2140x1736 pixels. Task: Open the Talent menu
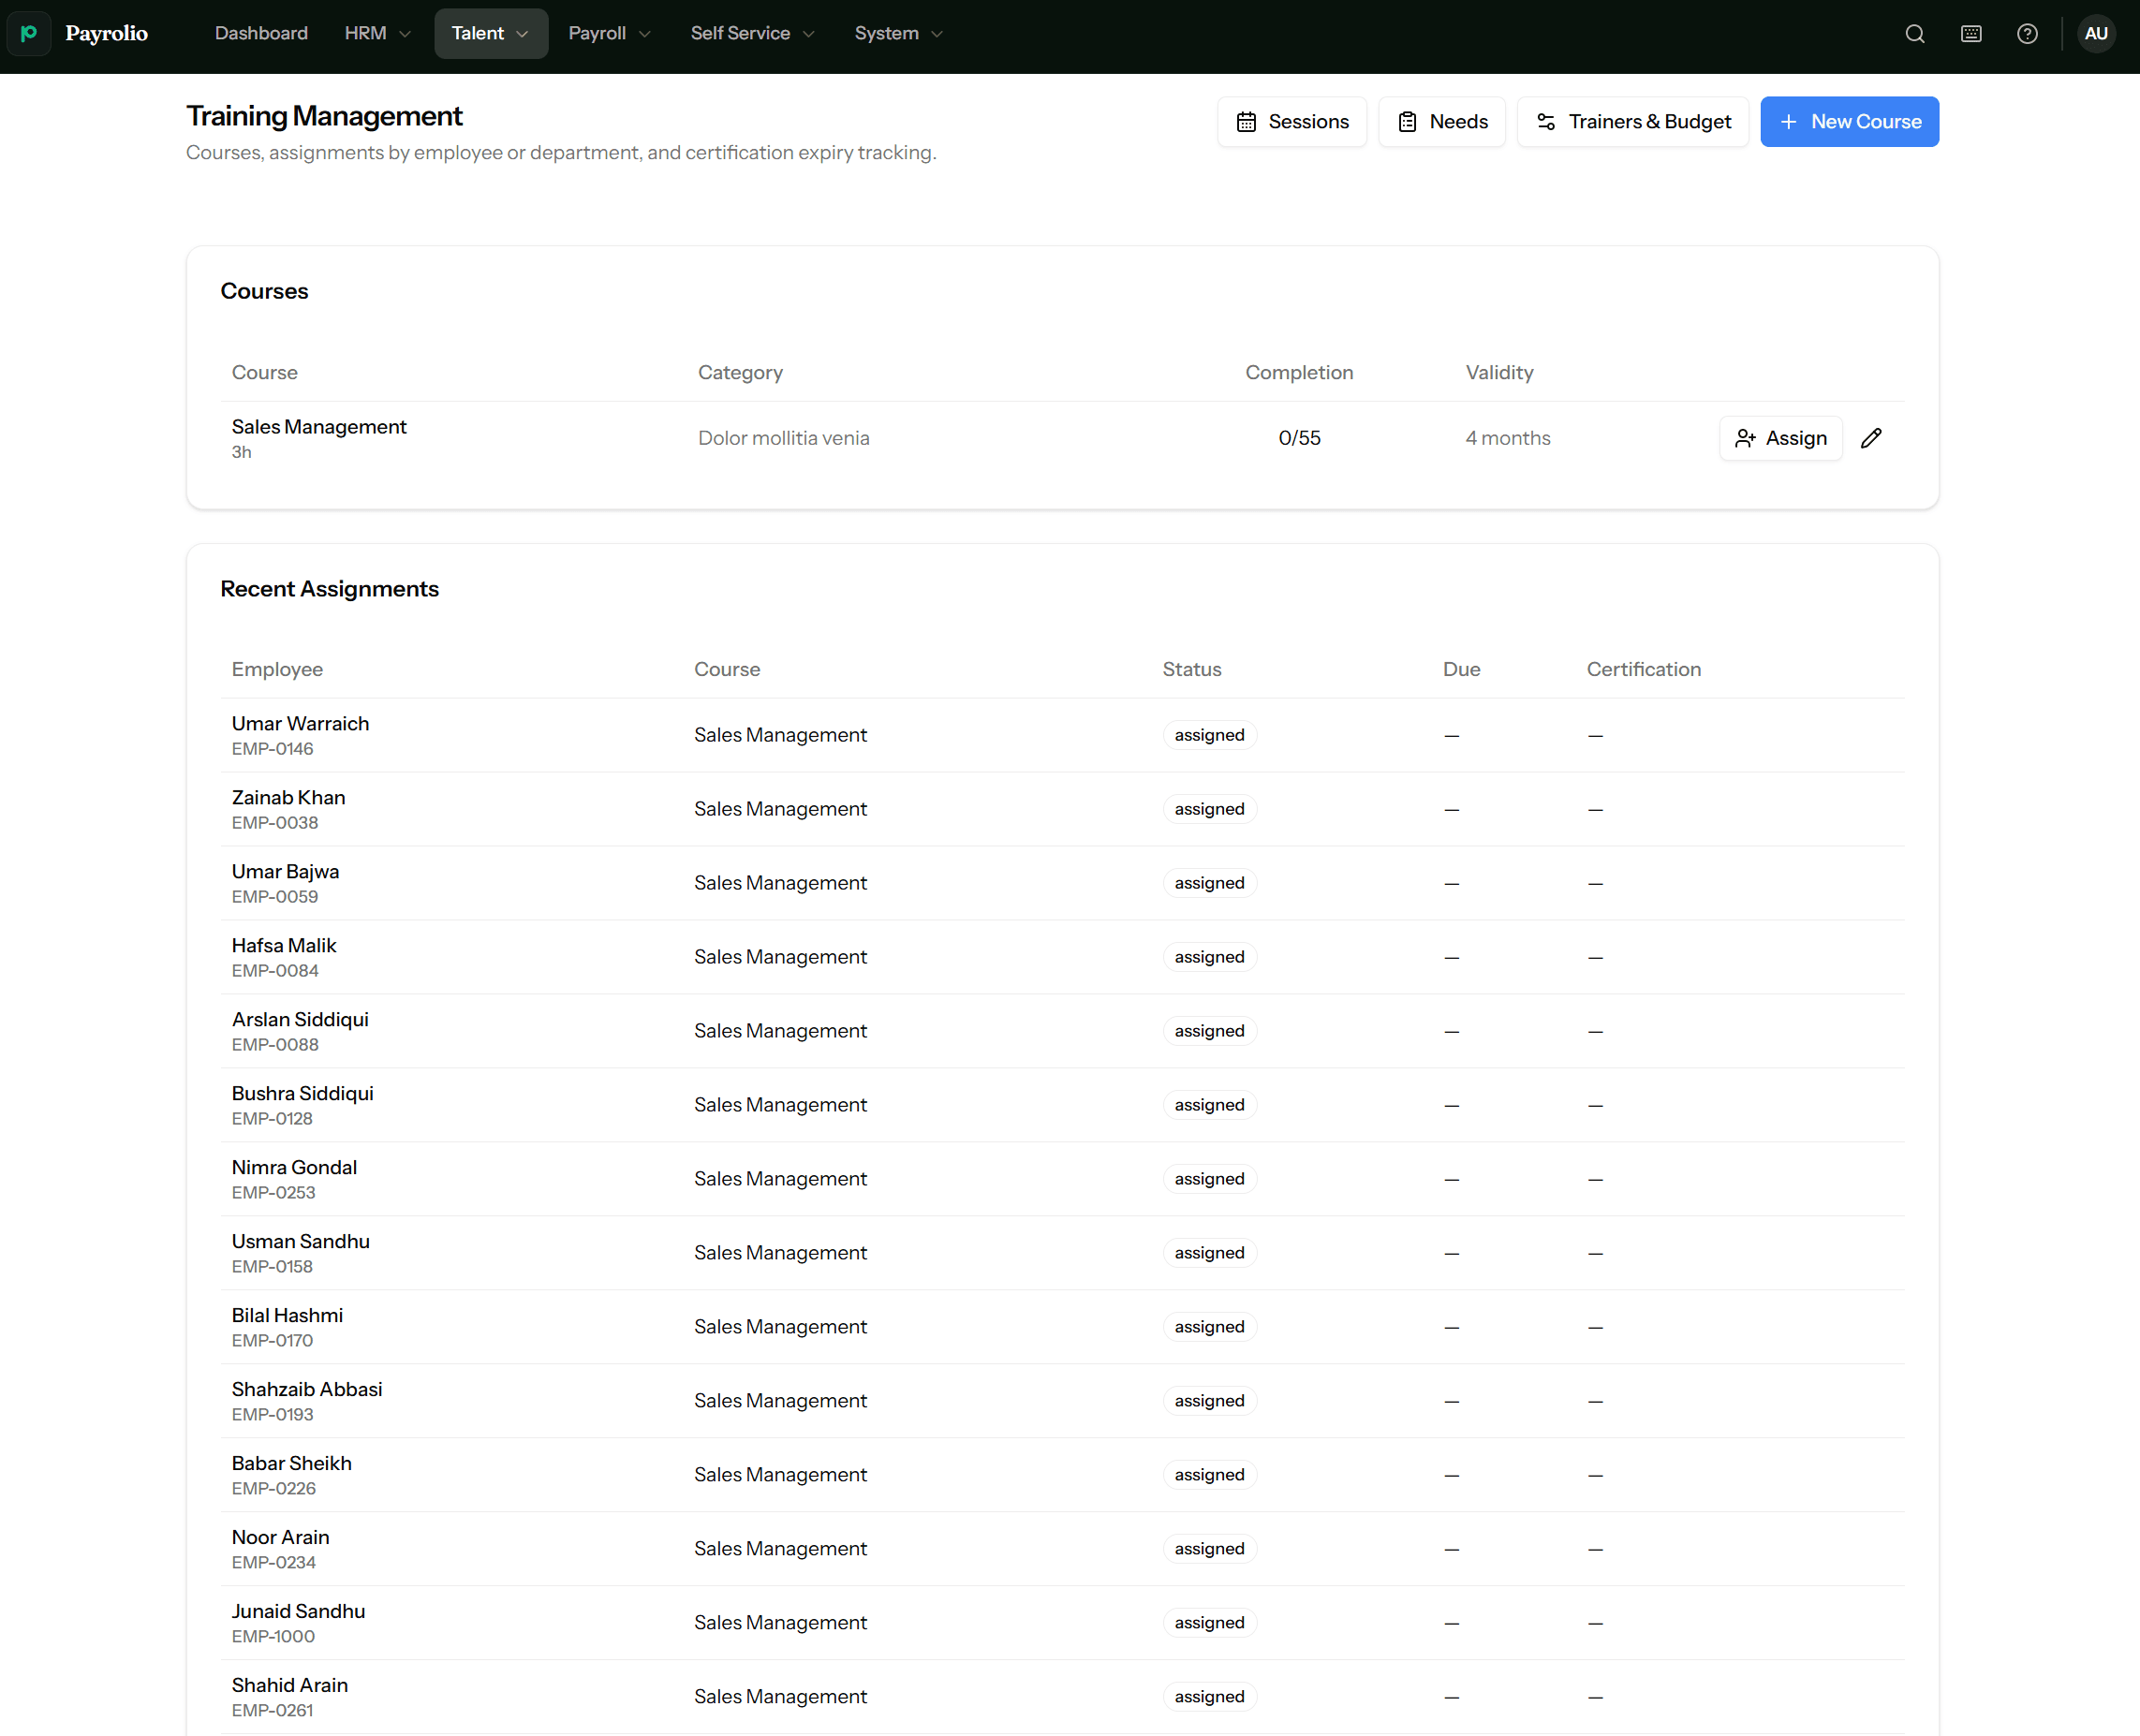click(x=490, y=34)
